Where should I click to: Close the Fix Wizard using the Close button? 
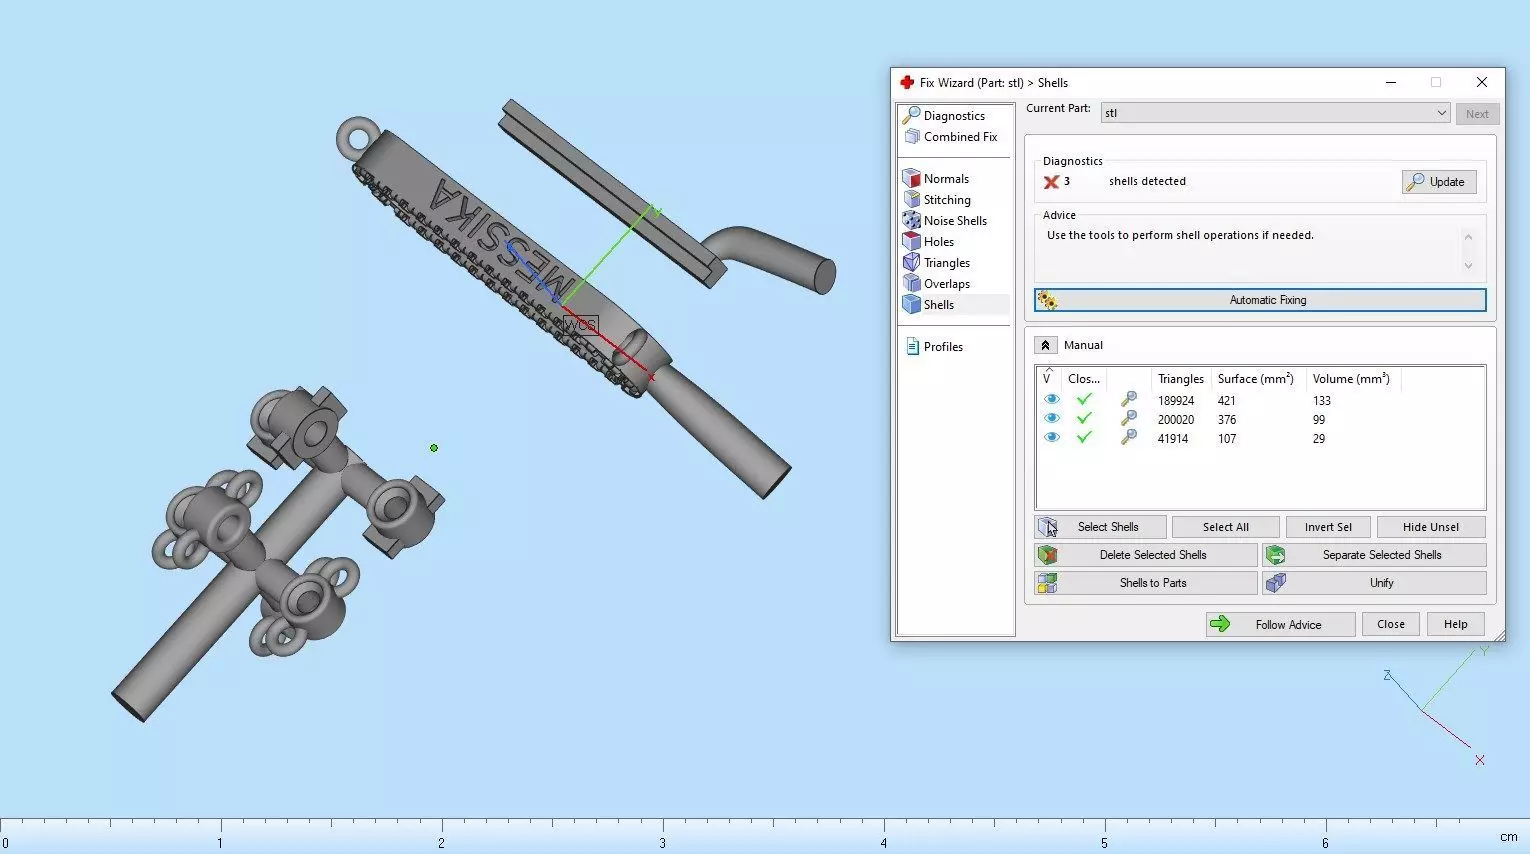(1391, 625)
